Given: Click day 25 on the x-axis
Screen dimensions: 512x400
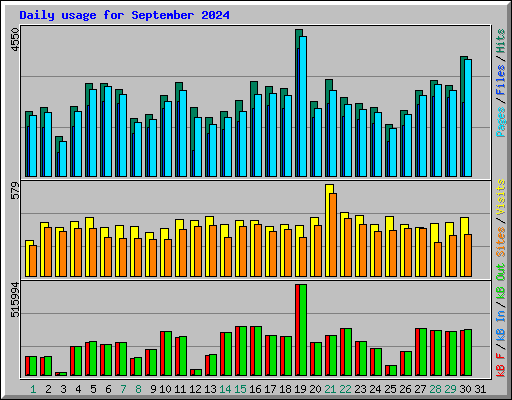Looking at the screenshot, I should tap(390, 389).
